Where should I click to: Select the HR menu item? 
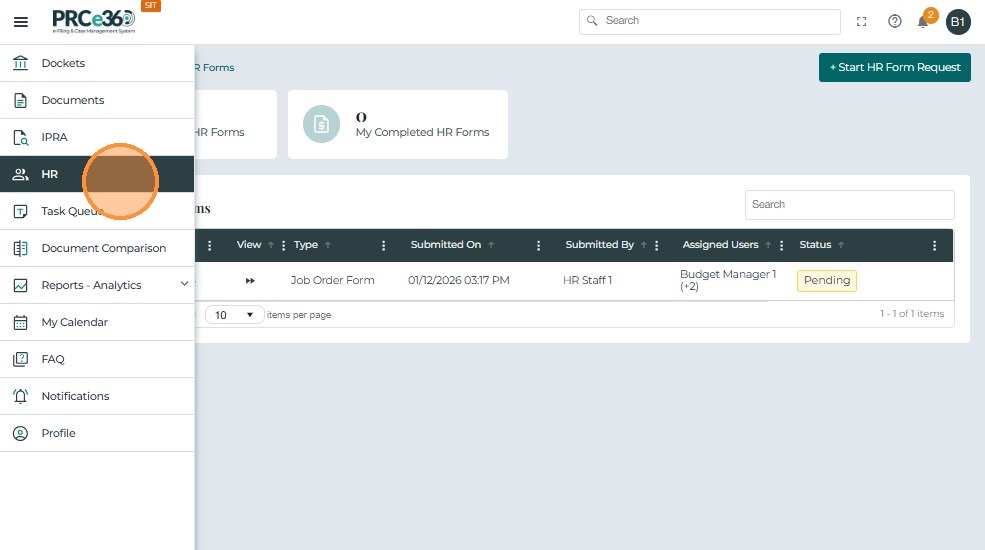point(97,174)
